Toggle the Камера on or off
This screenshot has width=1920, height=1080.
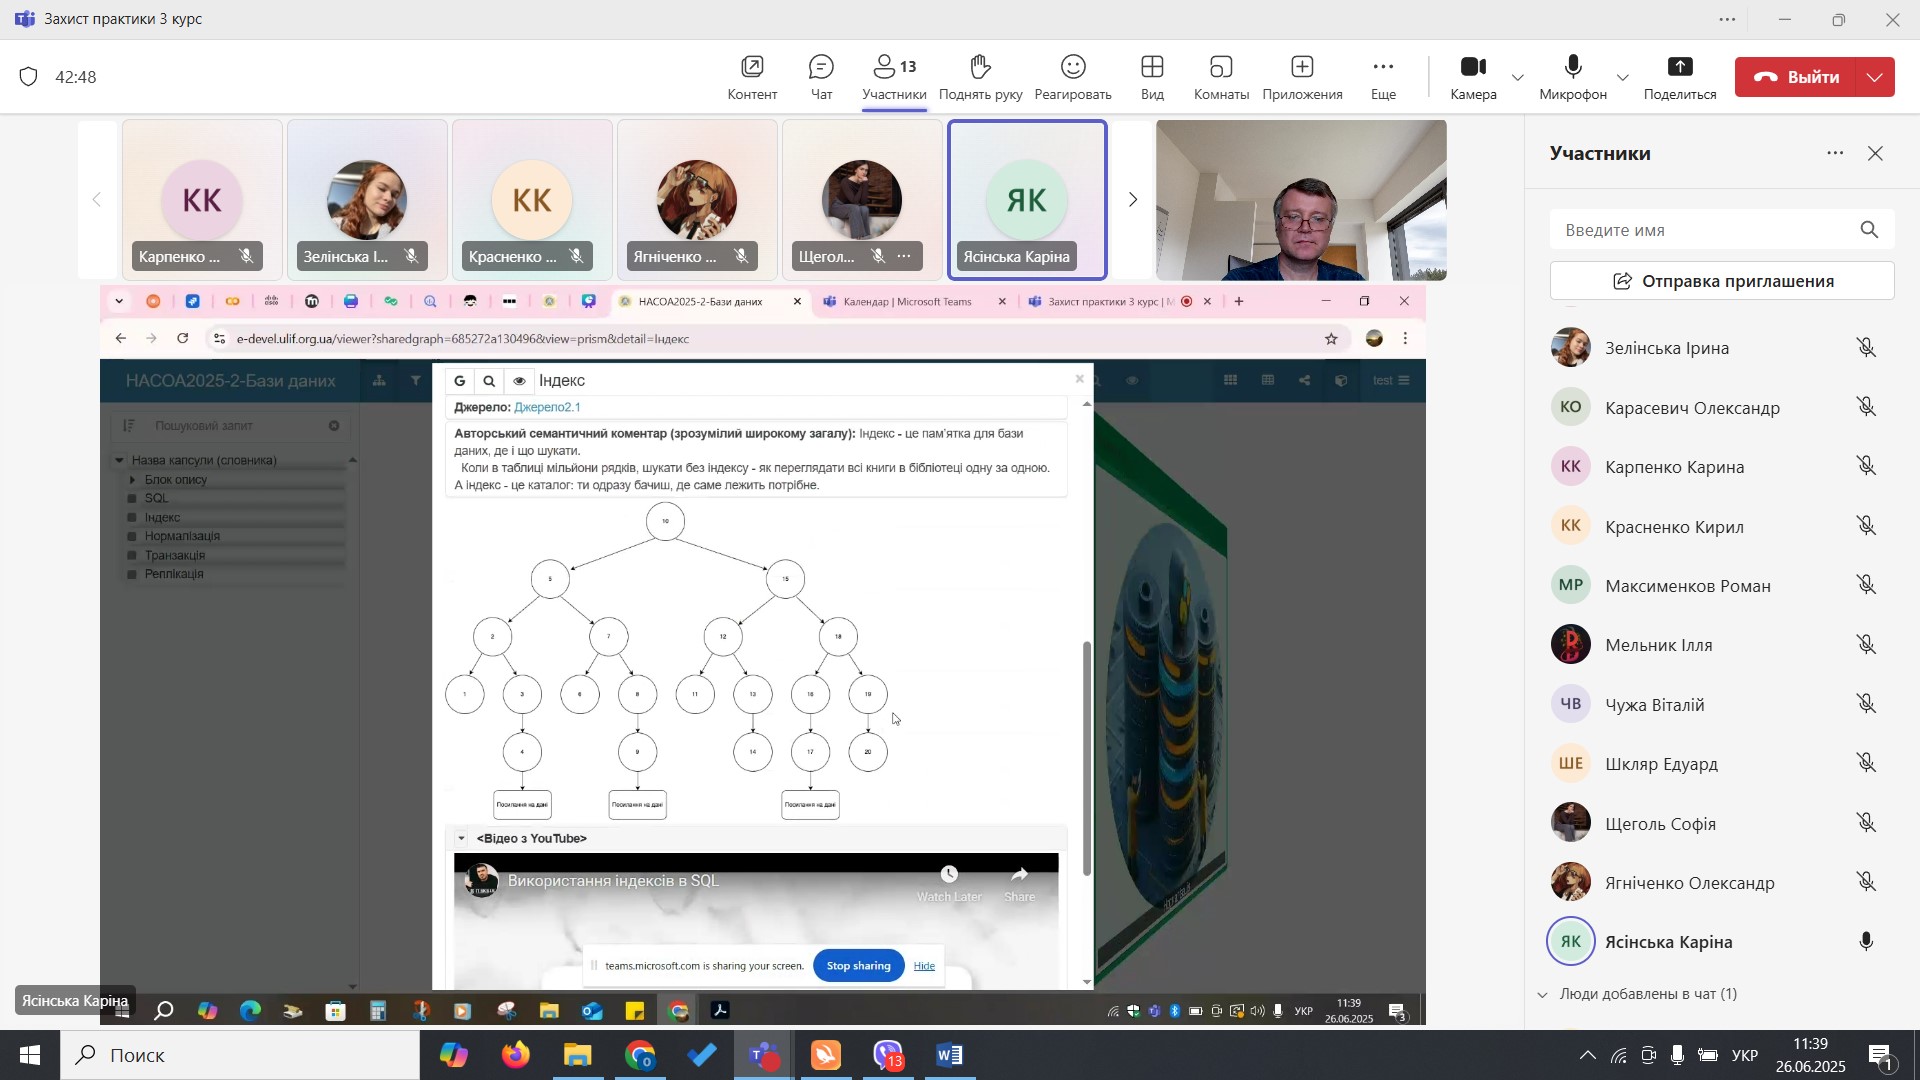click(x=1473, y=78)
